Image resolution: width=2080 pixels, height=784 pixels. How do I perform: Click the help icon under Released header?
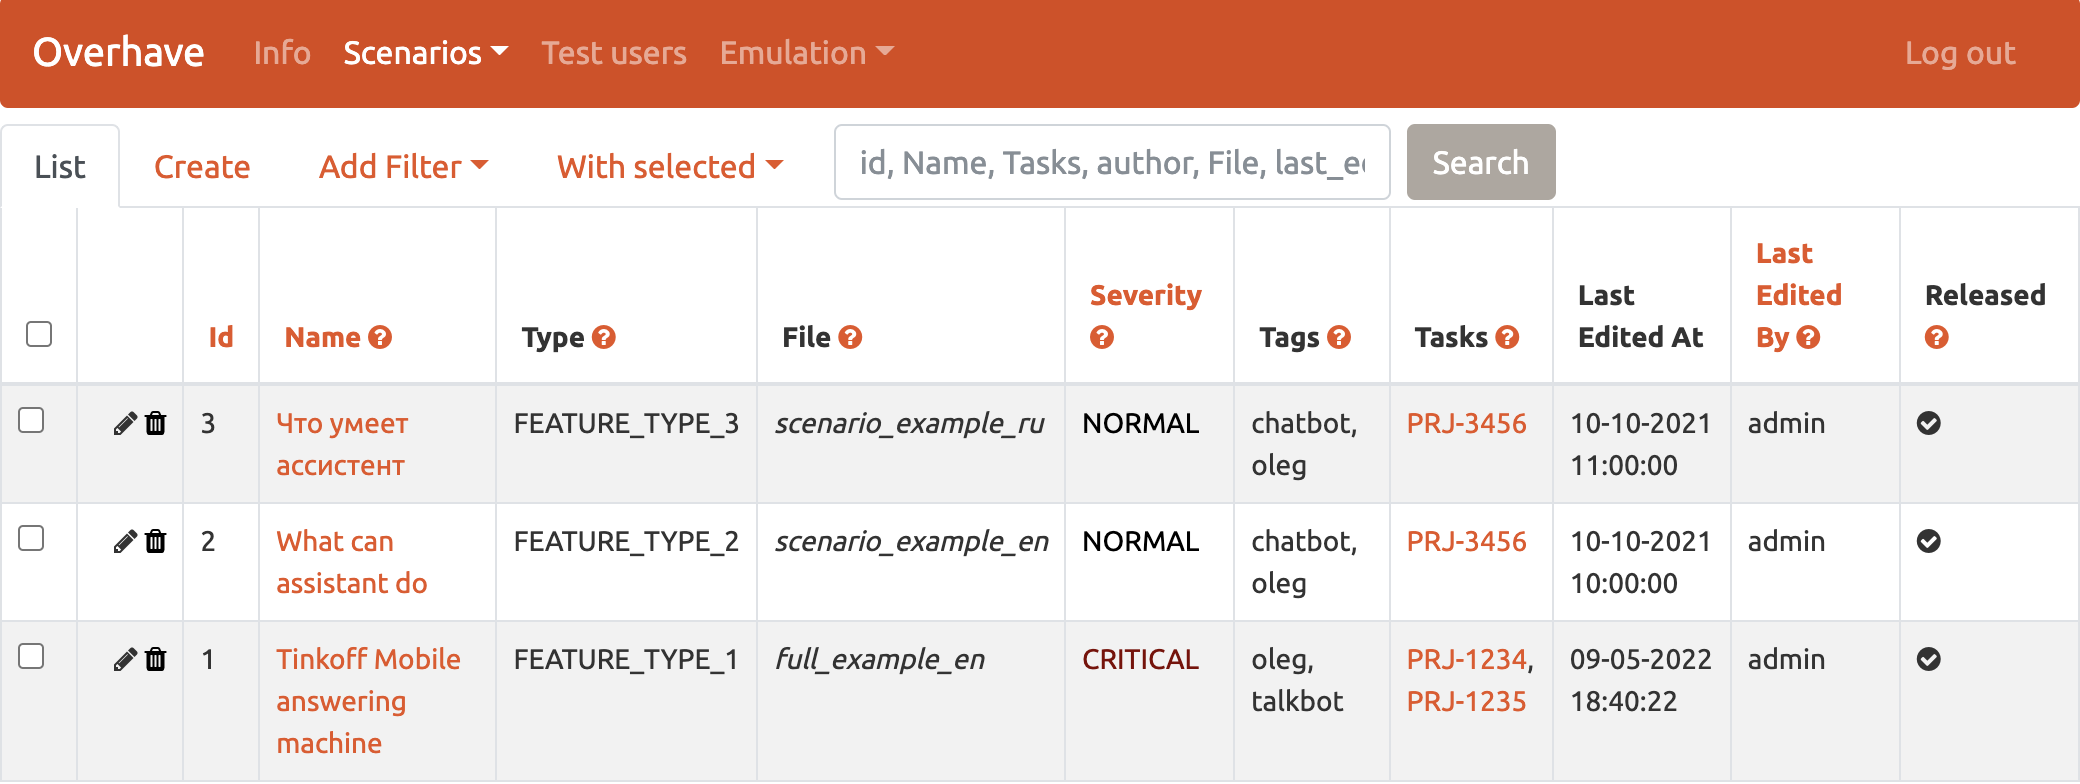pyautogui.click(x=1937, y=337)
